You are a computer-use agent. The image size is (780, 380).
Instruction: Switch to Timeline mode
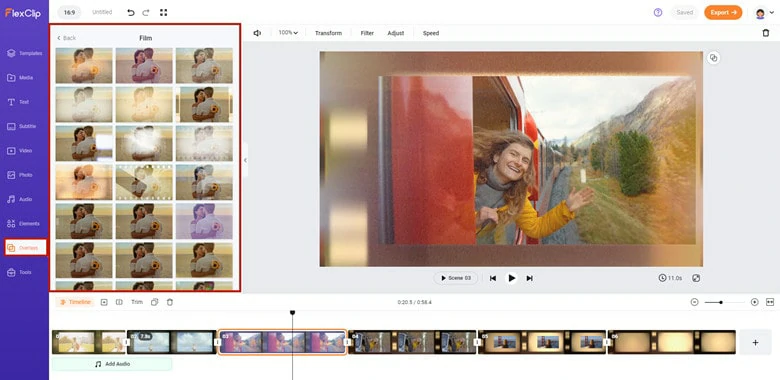(x=75, y=302)
